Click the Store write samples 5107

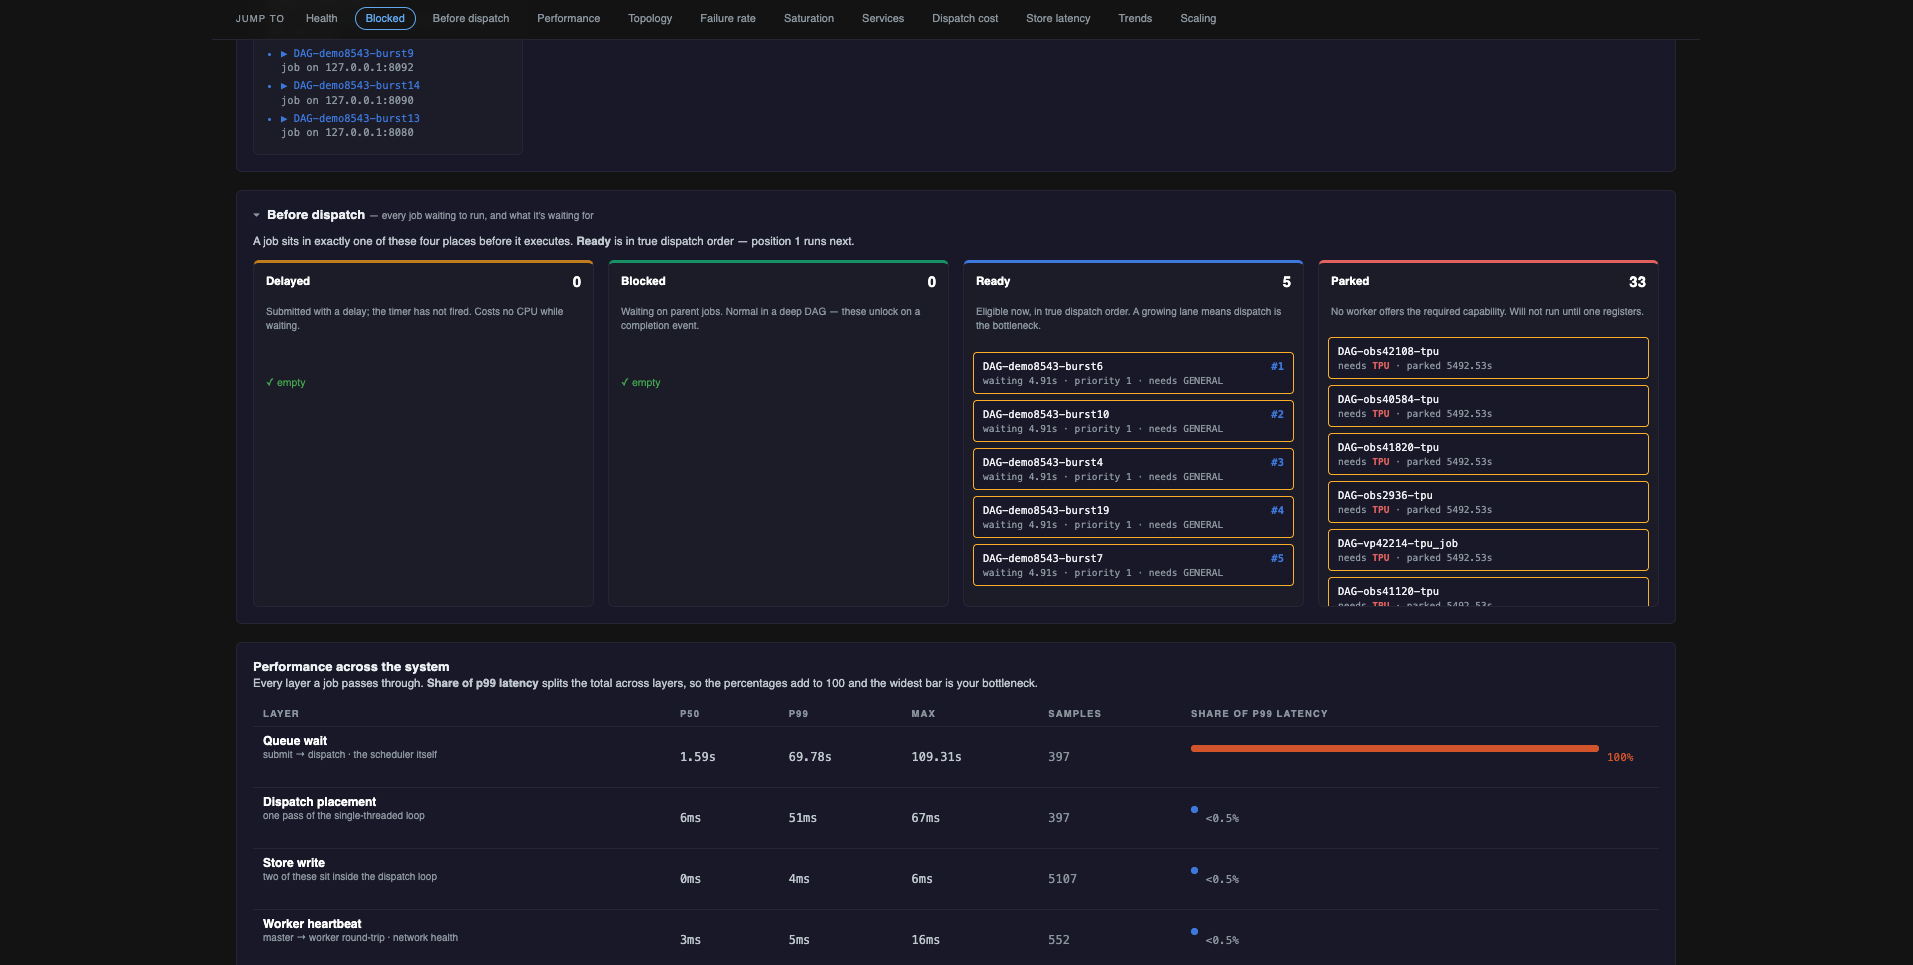(1062, 879)
